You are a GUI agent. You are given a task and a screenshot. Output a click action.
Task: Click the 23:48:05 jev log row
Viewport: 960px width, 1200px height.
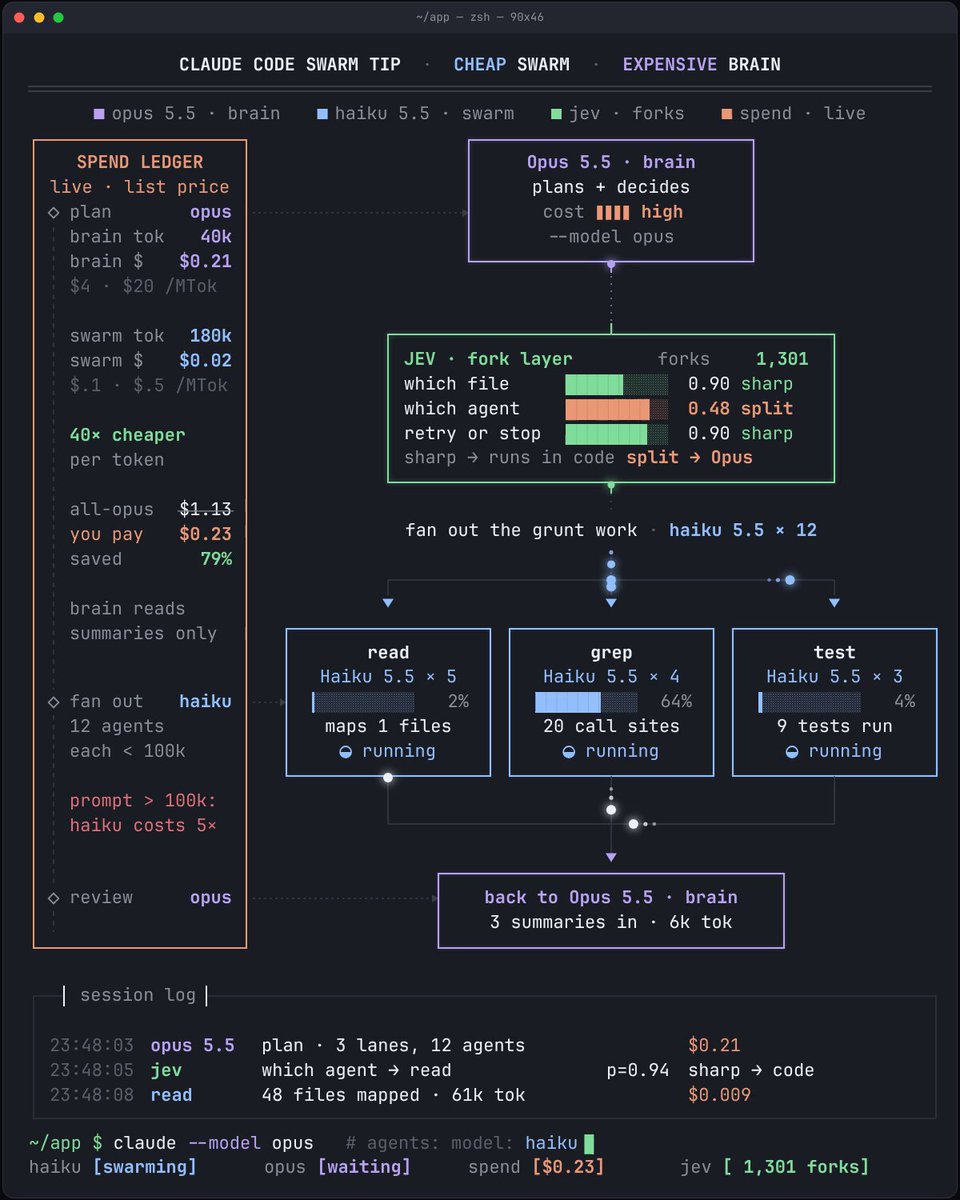pos(432,1071)
